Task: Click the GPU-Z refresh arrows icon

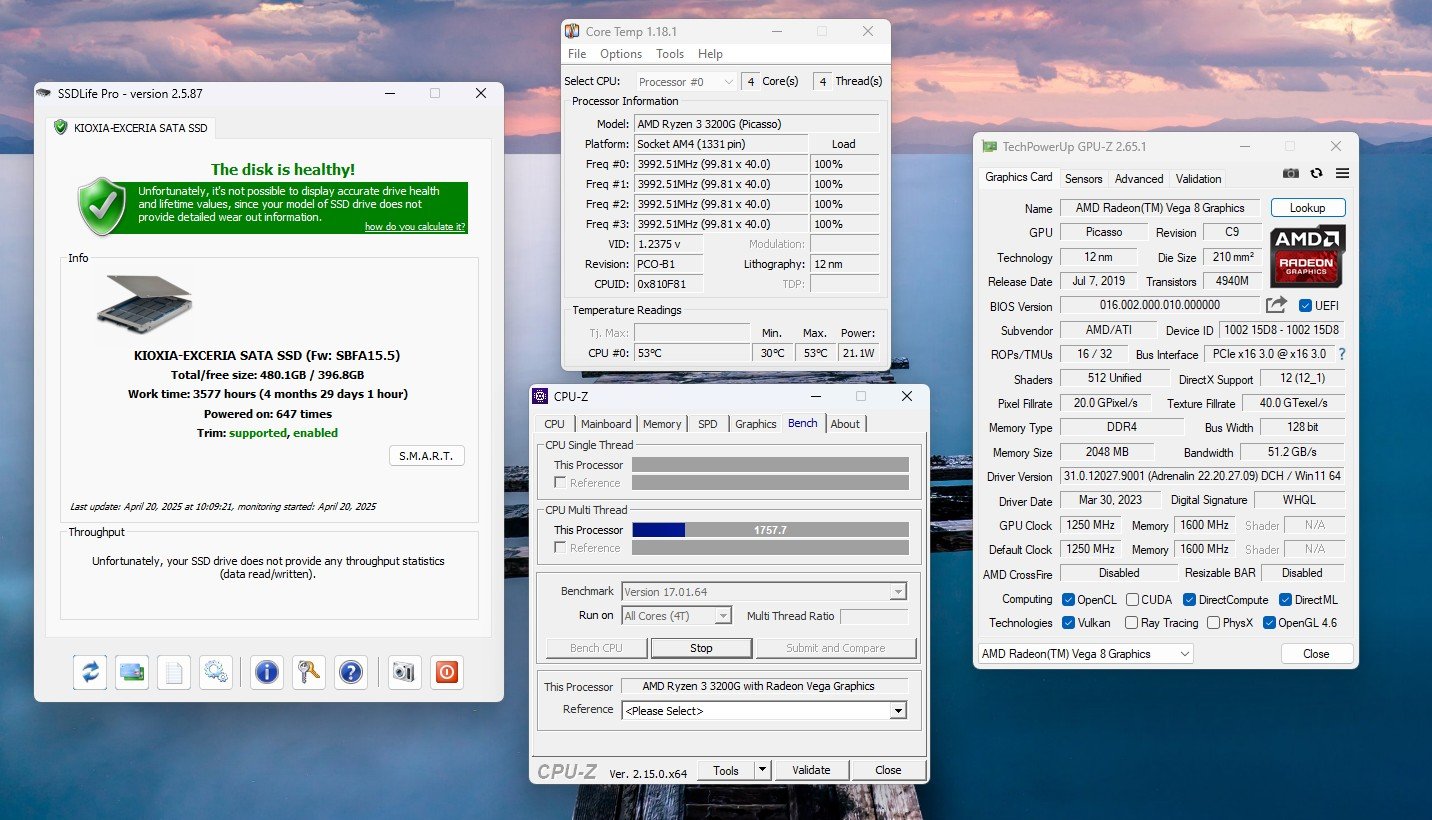Action: [1317, 174]
